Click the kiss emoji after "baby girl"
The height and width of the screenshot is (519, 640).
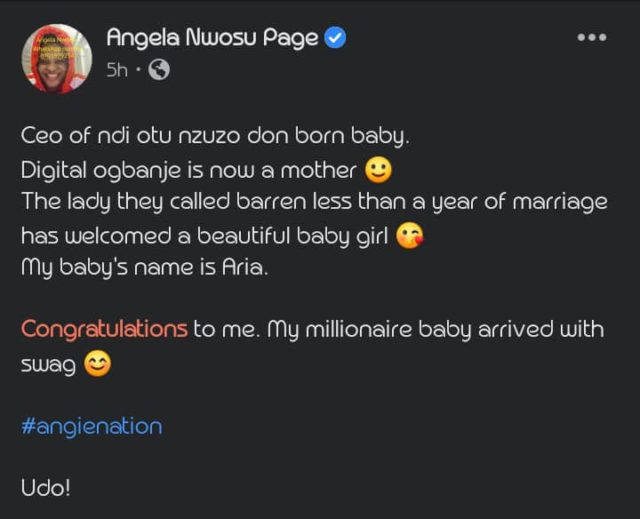pos(407,236)
